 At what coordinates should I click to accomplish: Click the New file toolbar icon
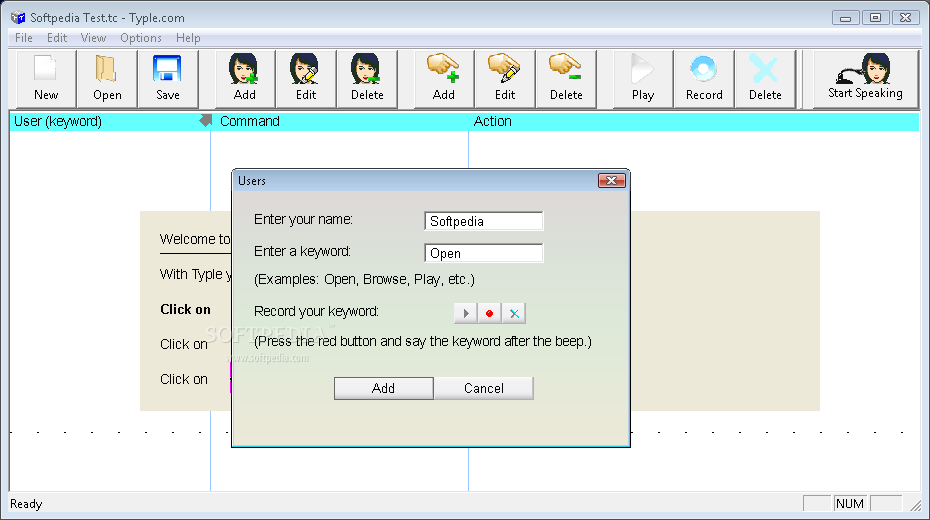click(x=46, y=78)
